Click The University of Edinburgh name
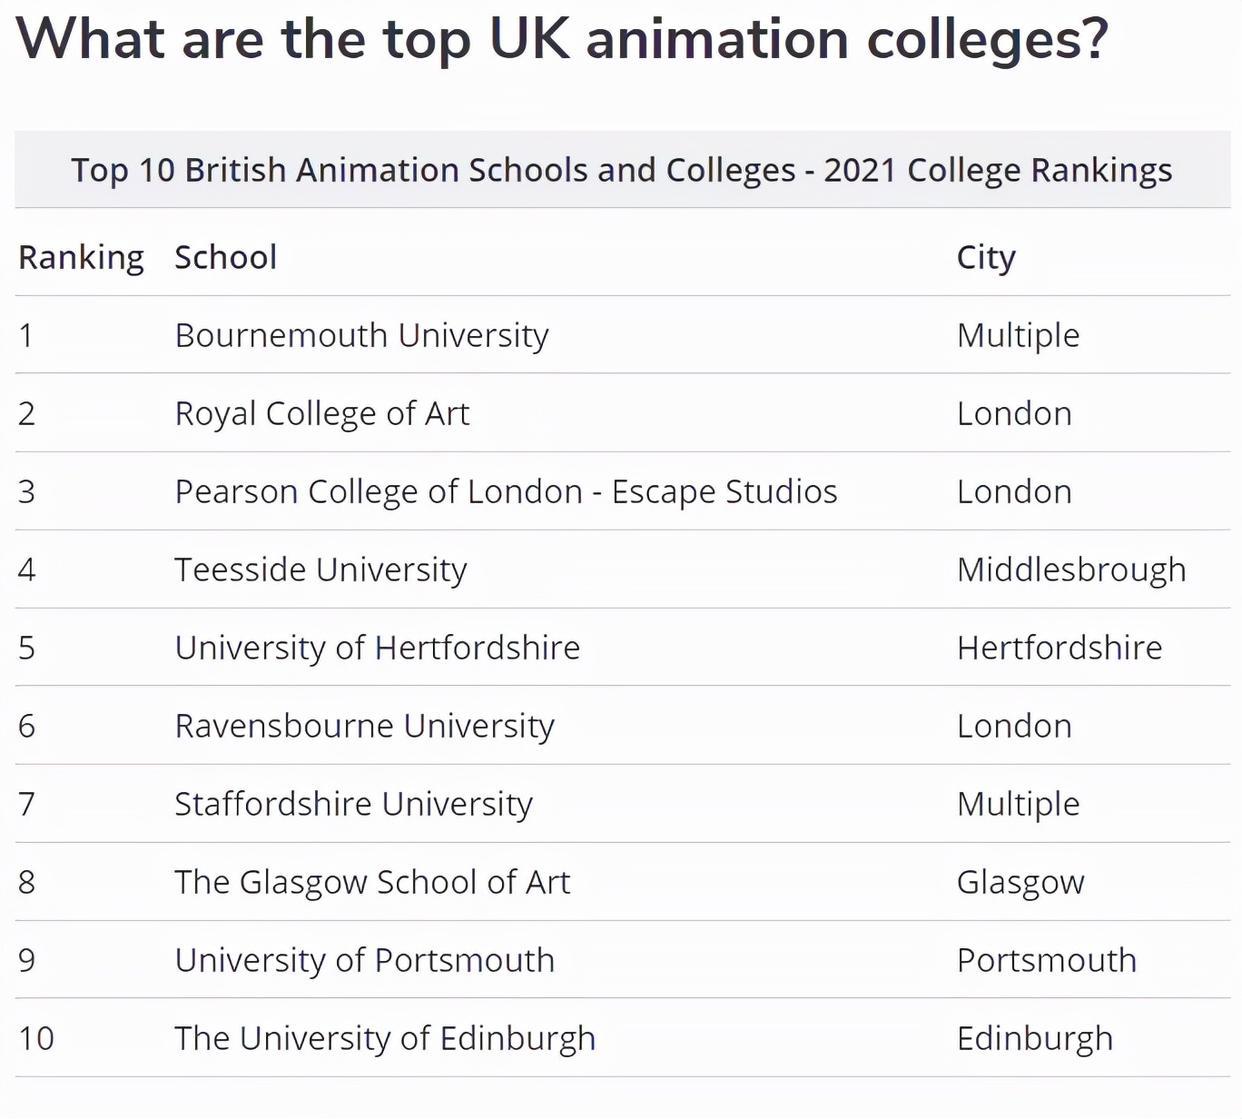 (385, 1038)
